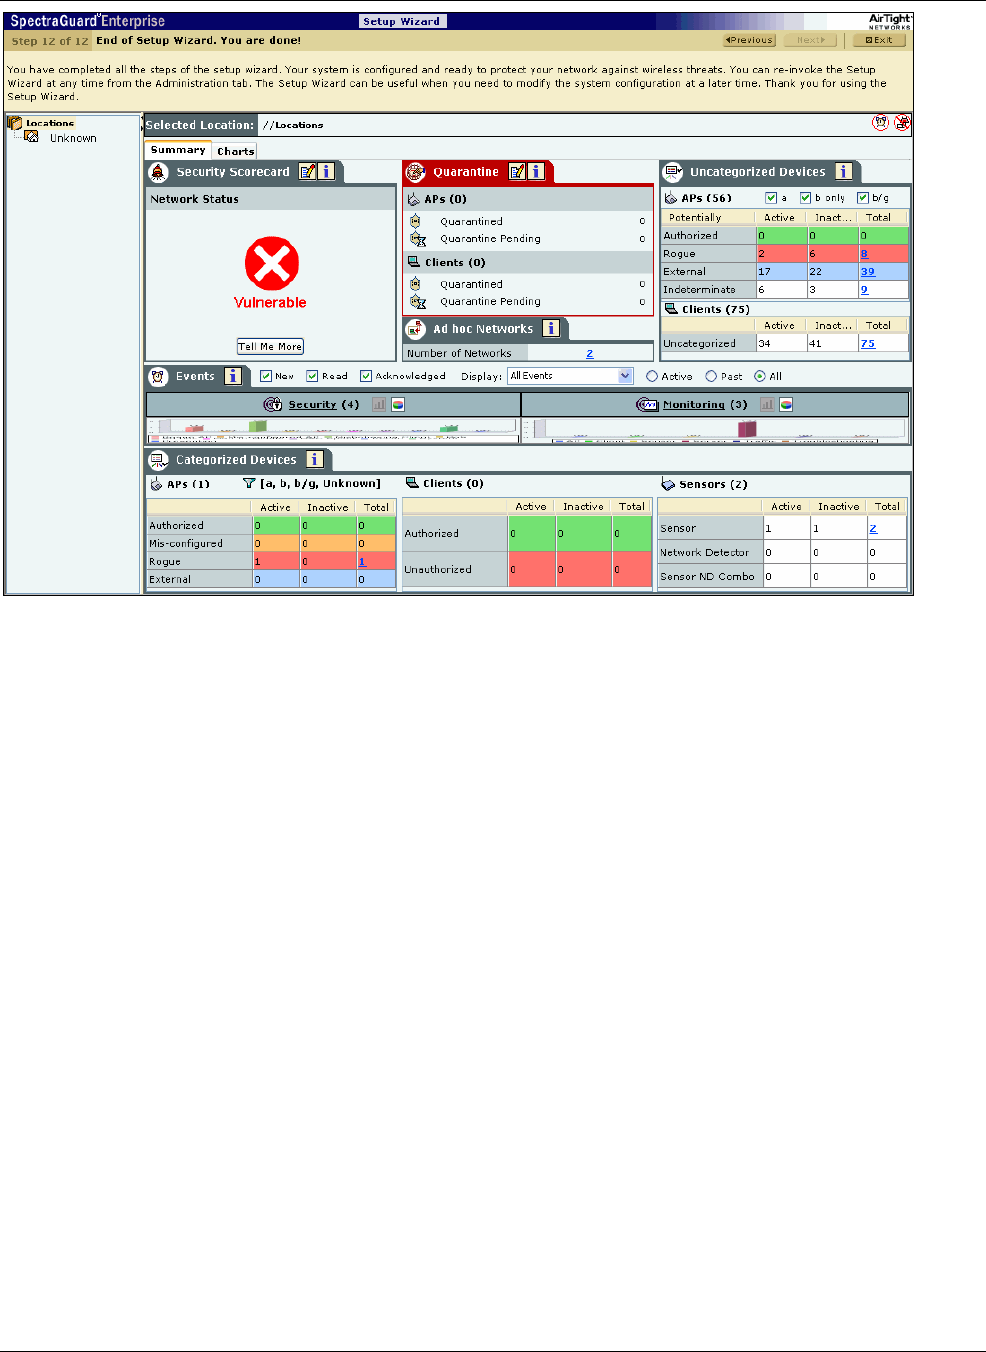Select the Active events radio button
986x1352 pixels.
point(652,376)
